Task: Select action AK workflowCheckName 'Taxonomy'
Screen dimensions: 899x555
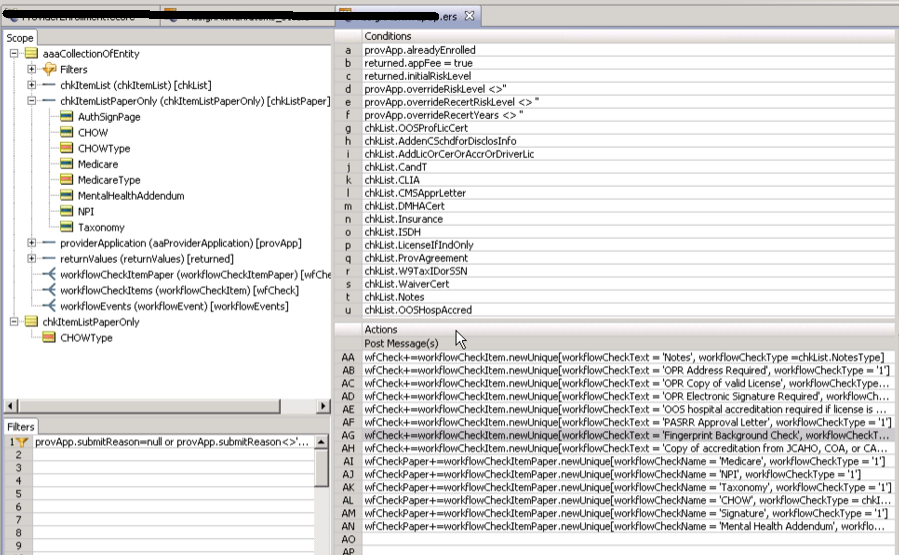Action: click(628, 487)
